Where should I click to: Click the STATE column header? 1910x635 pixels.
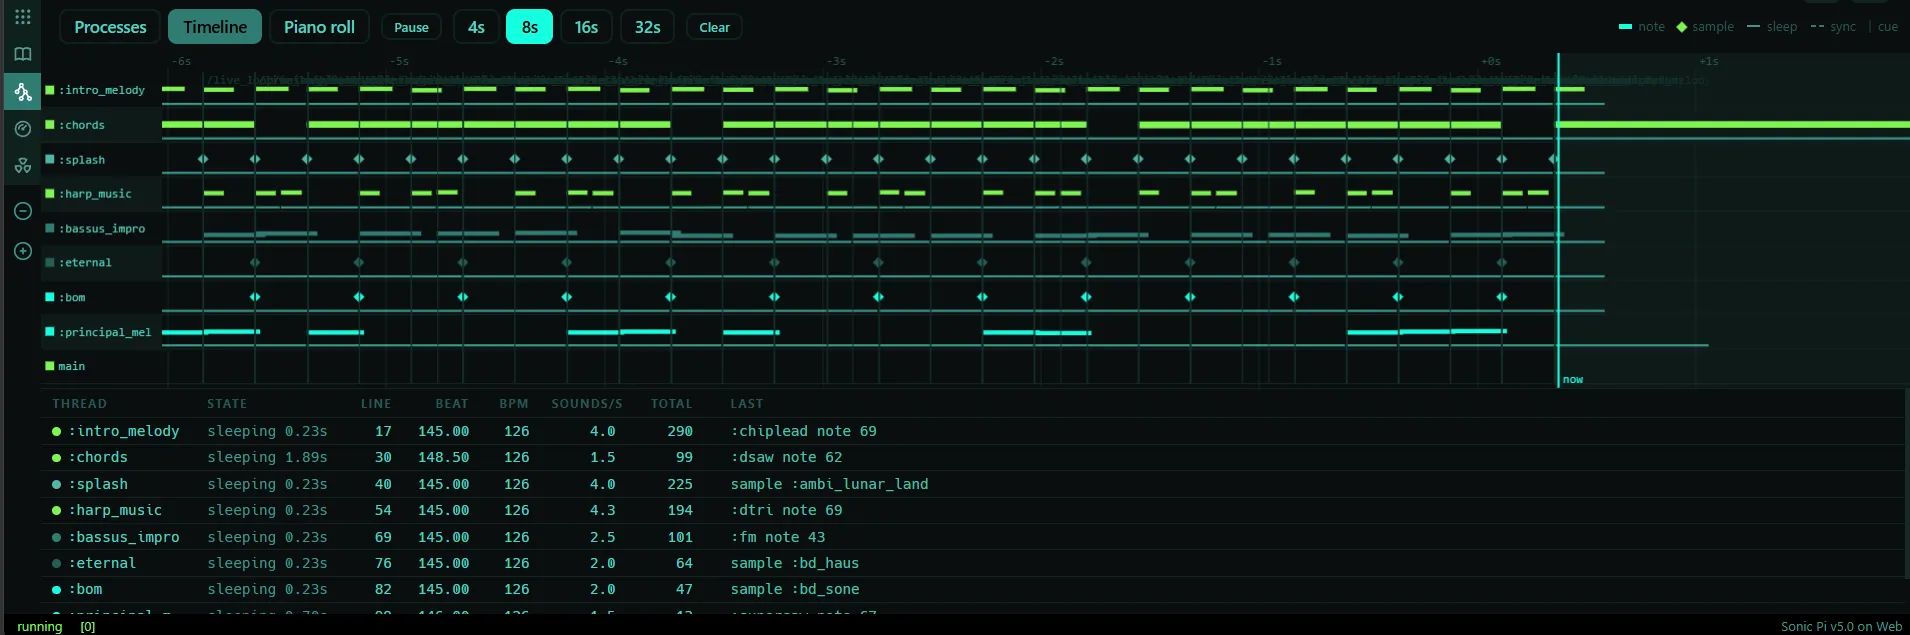pos(227,404)
